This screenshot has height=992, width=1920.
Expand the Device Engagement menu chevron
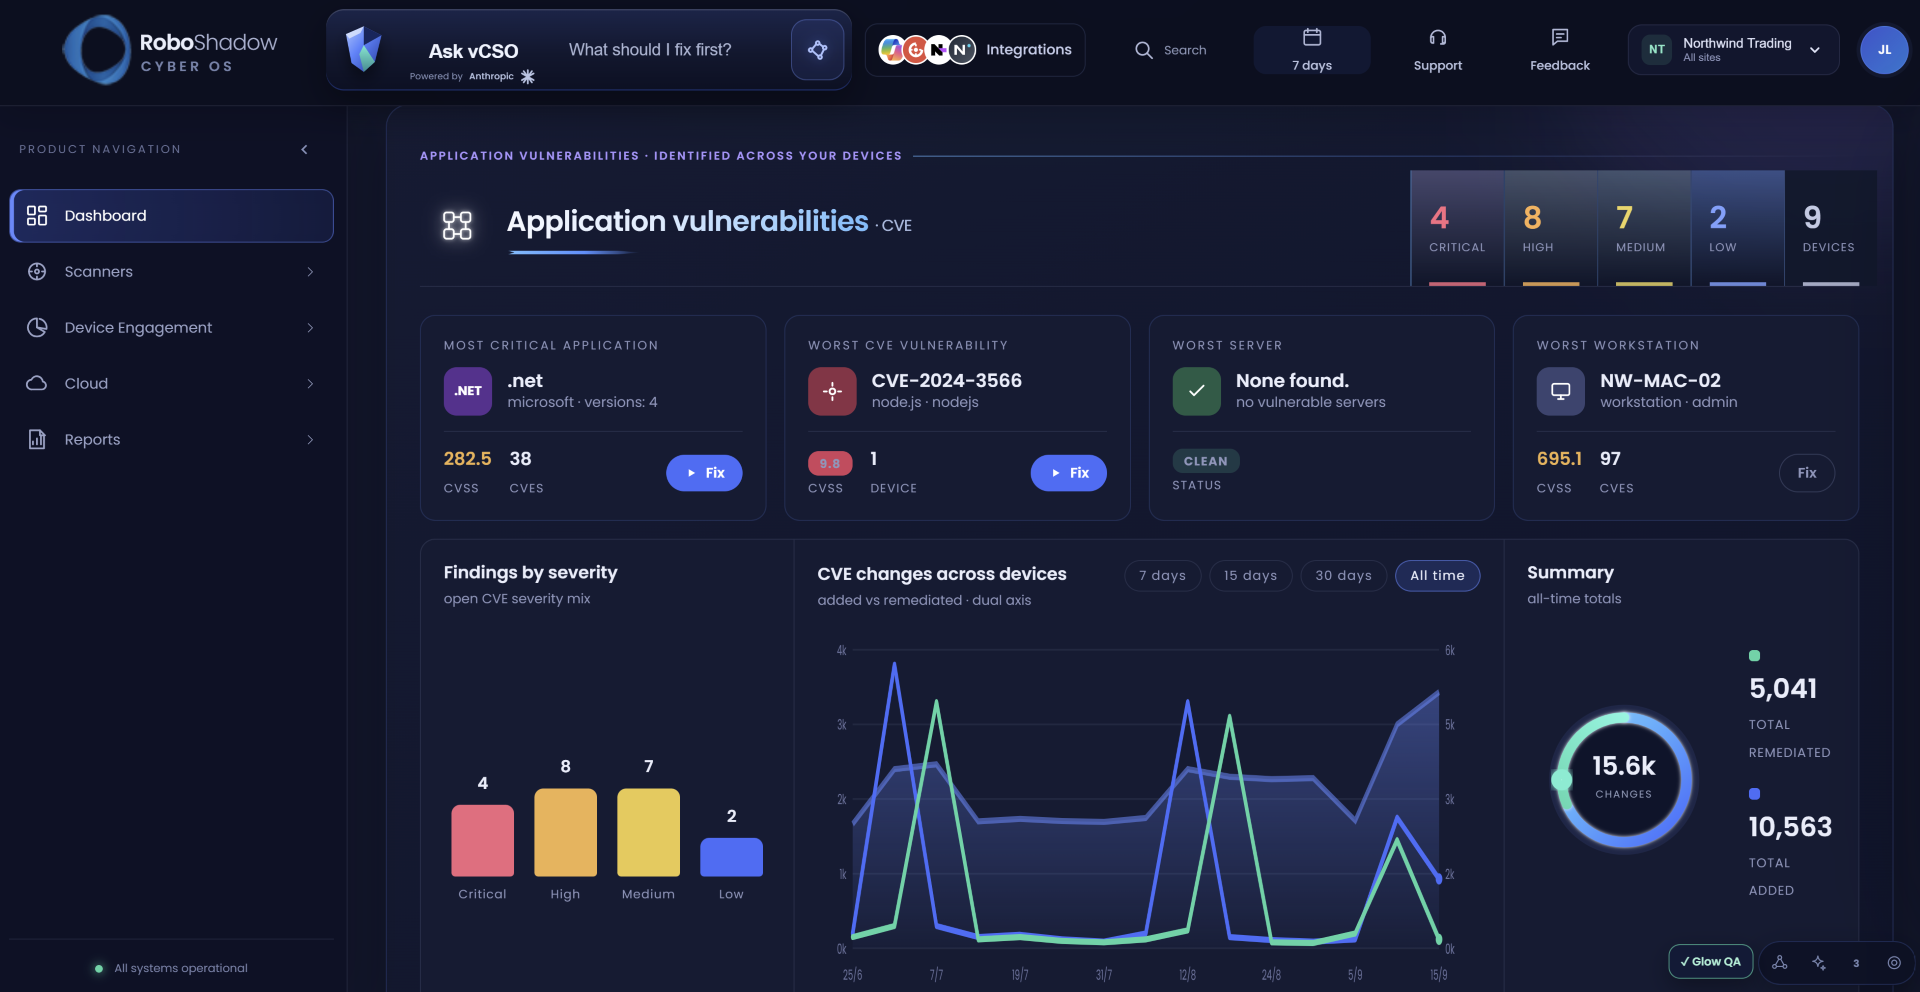click(310, 328)
